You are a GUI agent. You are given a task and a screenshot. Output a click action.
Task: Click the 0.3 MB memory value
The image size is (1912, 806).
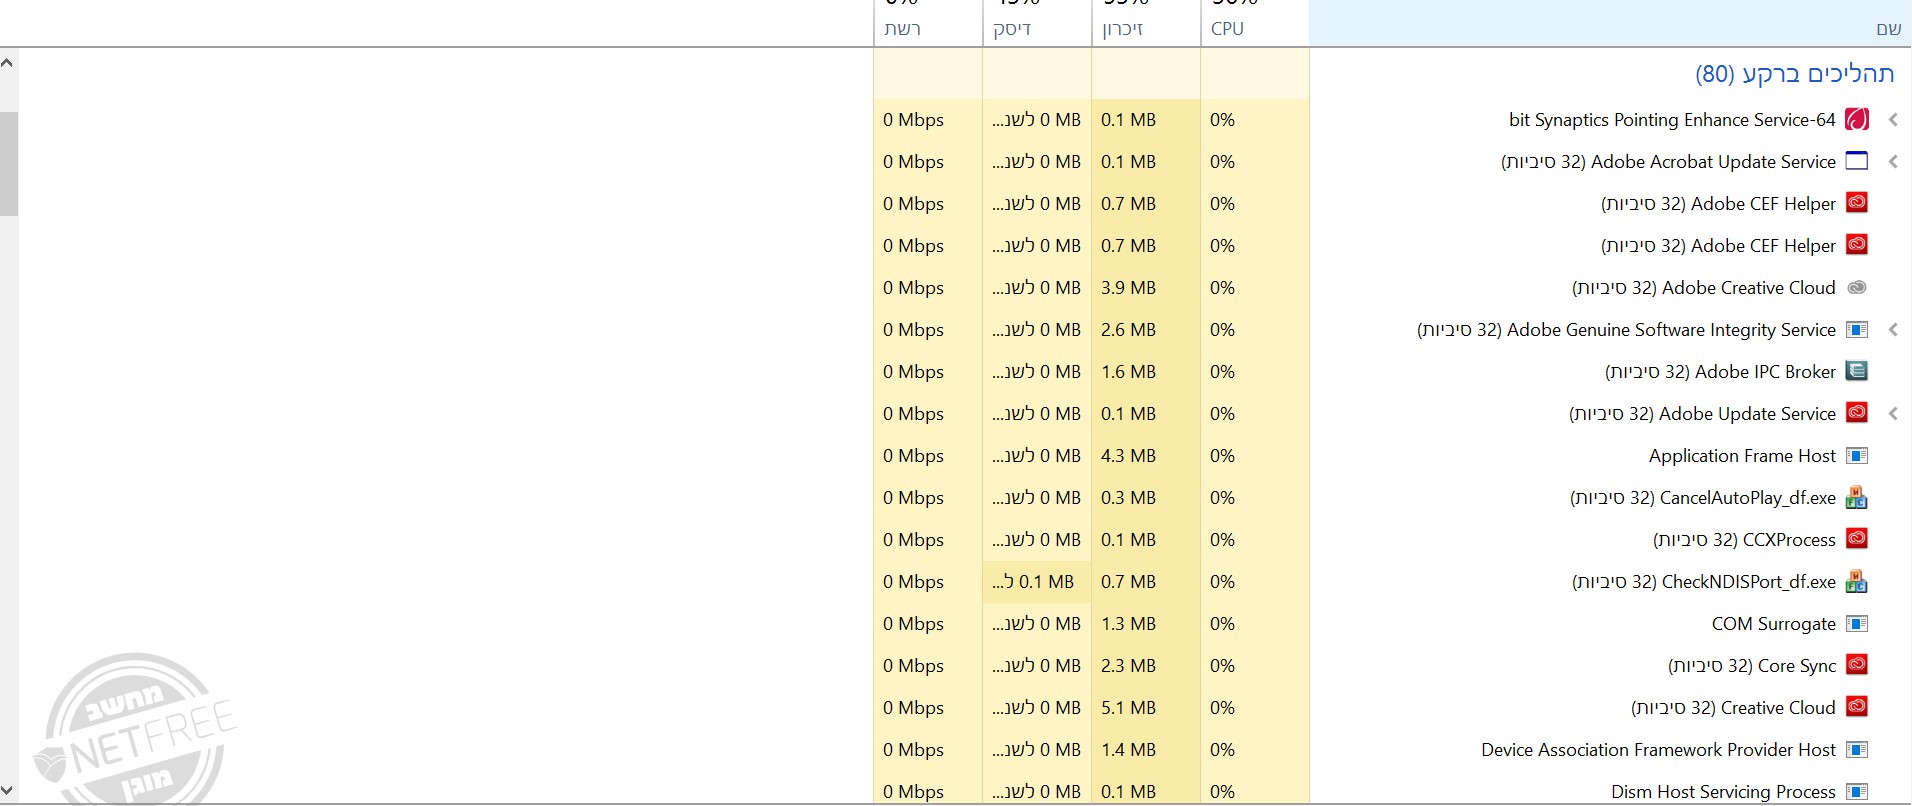(1128, 498)
